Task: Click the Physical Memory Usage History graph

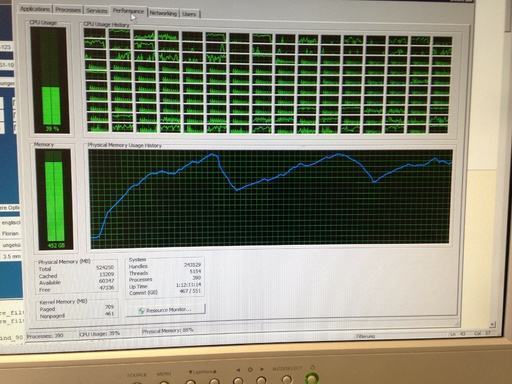Action: [271, 199]
